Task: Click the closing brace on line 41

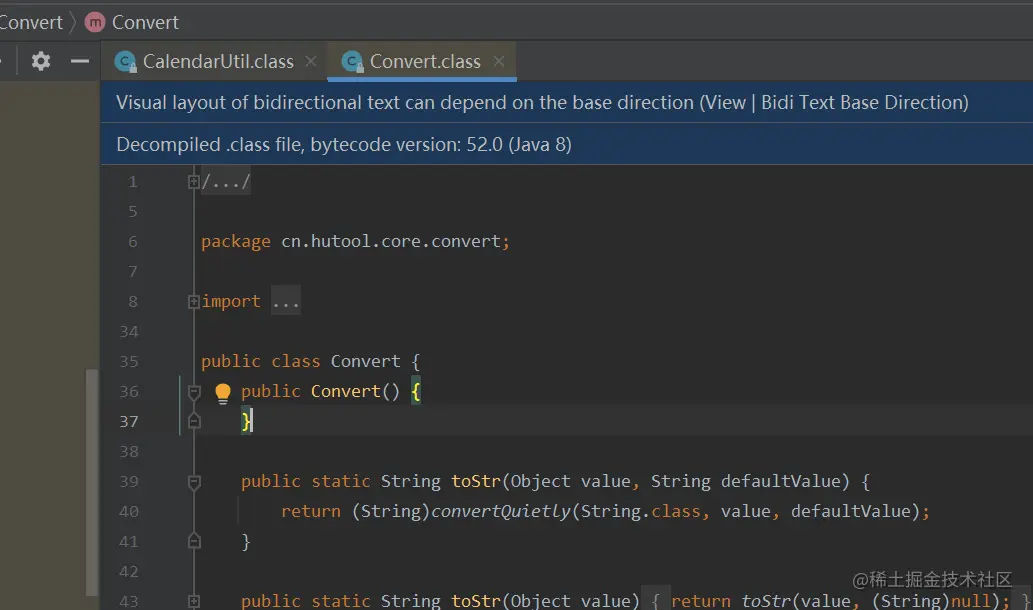Action: [246, 541]
